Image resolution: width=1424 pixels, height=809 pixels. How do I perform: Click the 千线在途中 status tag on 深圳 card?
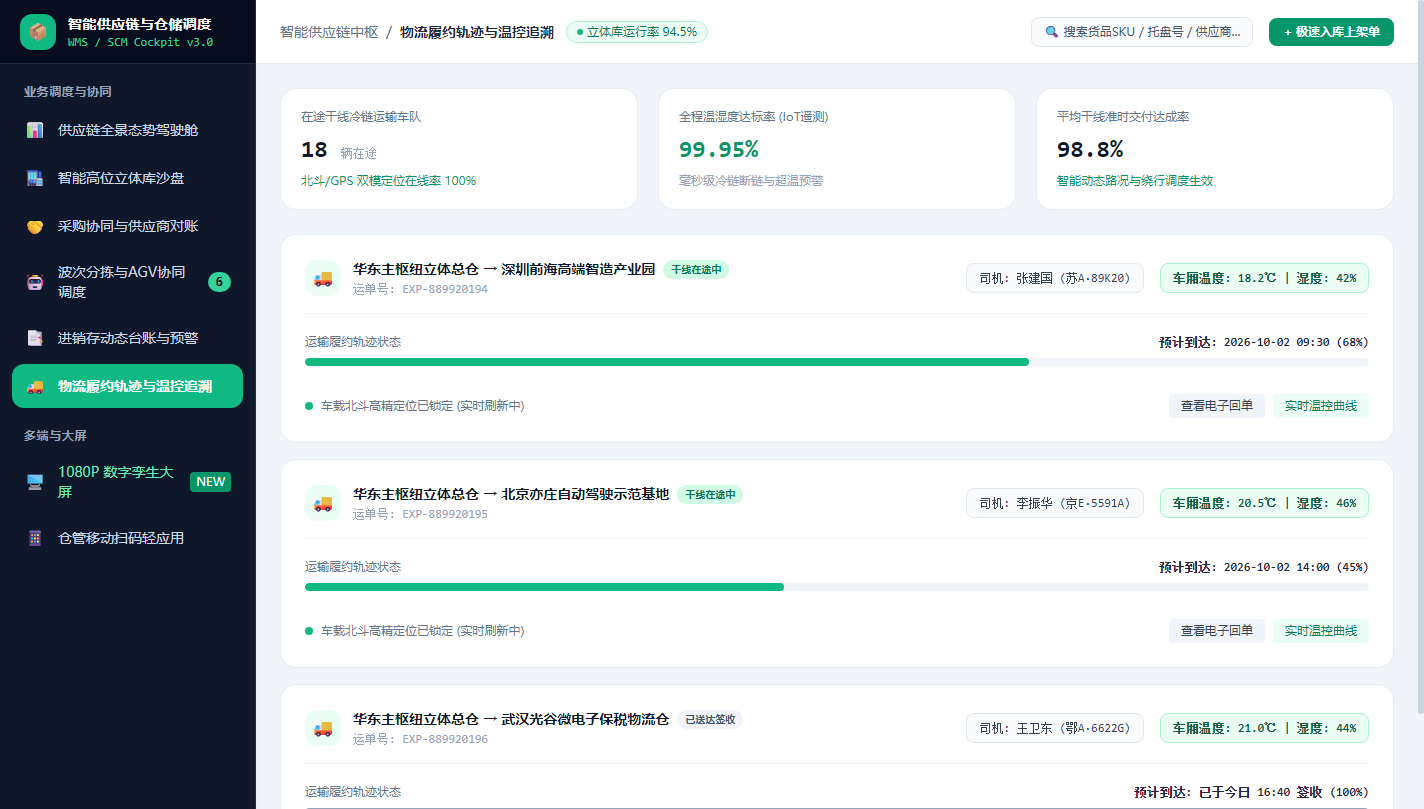pos(696,270)
